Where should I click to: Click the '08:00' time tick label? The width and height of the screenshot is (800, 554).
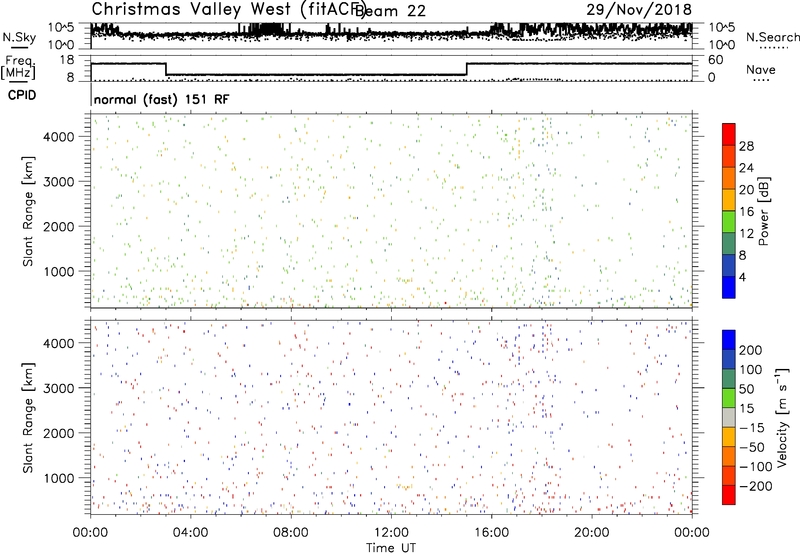click(291, 533)
